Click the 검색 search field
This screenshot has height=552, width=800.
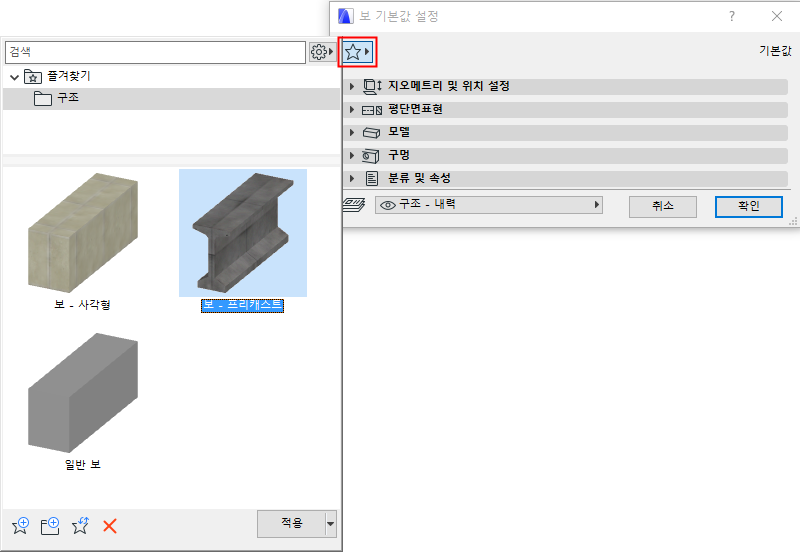pos(155,52)
